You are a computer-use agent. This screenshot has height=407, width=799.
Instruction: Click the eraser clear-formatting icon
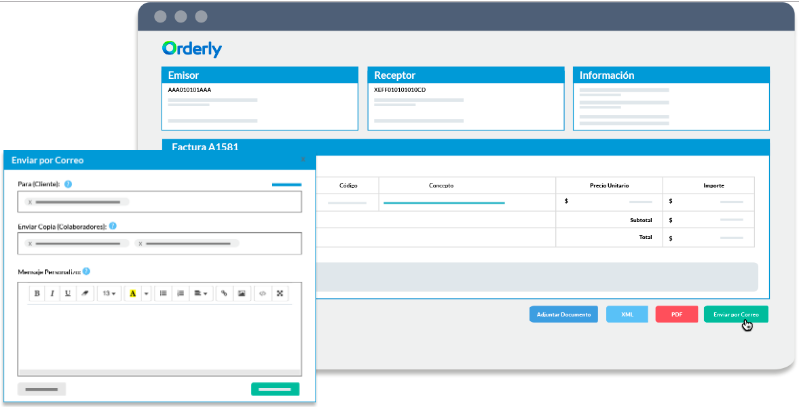(x=85, y=293)
